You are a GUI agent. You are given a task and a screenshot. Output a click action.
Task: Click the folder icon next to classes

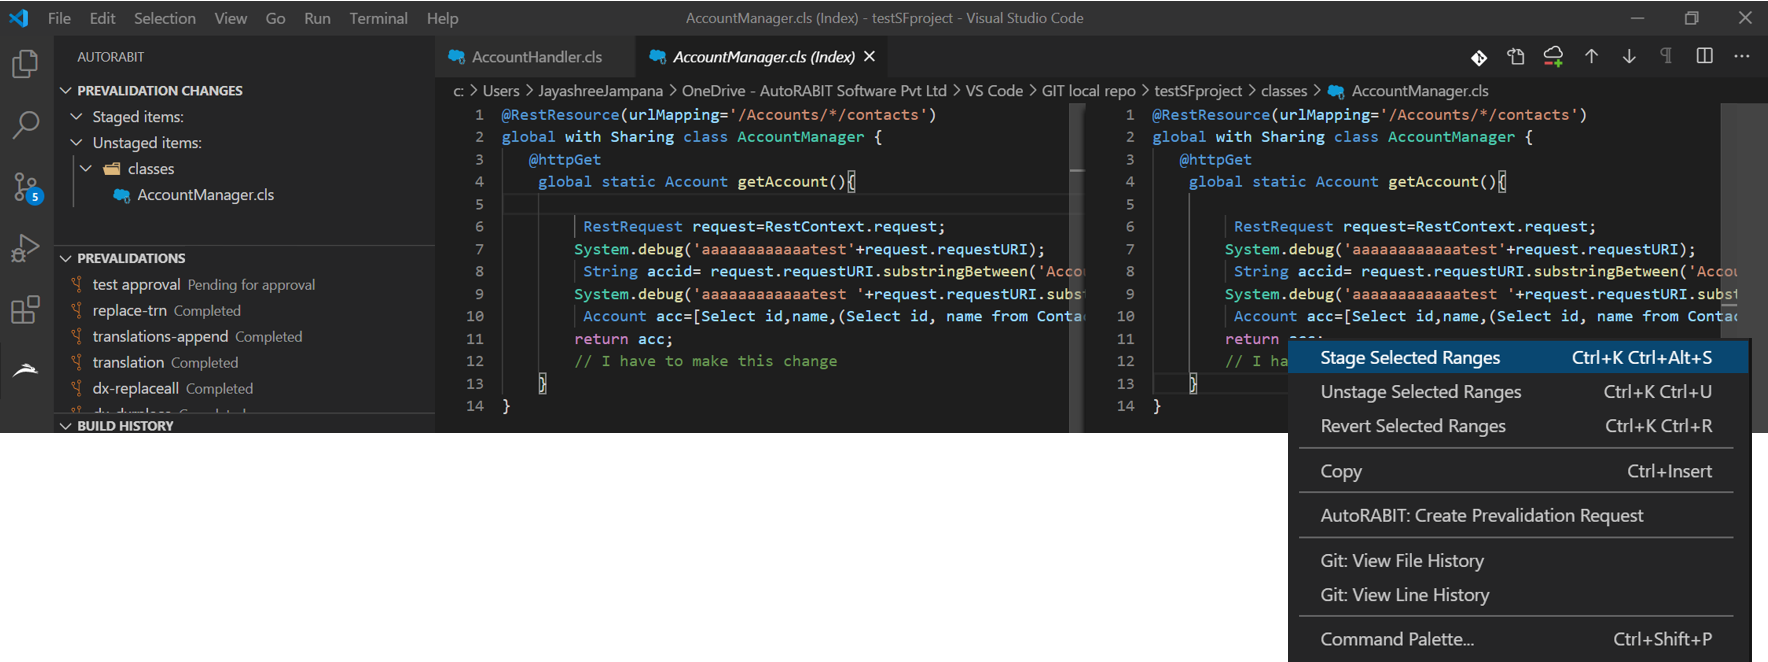click(112, 169)
